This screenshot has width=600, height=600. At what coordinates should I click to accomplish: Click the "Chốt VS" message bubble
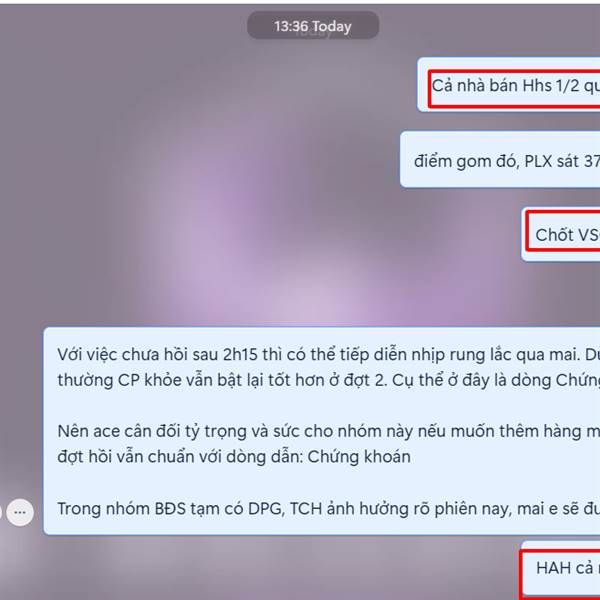pos(561,235)
